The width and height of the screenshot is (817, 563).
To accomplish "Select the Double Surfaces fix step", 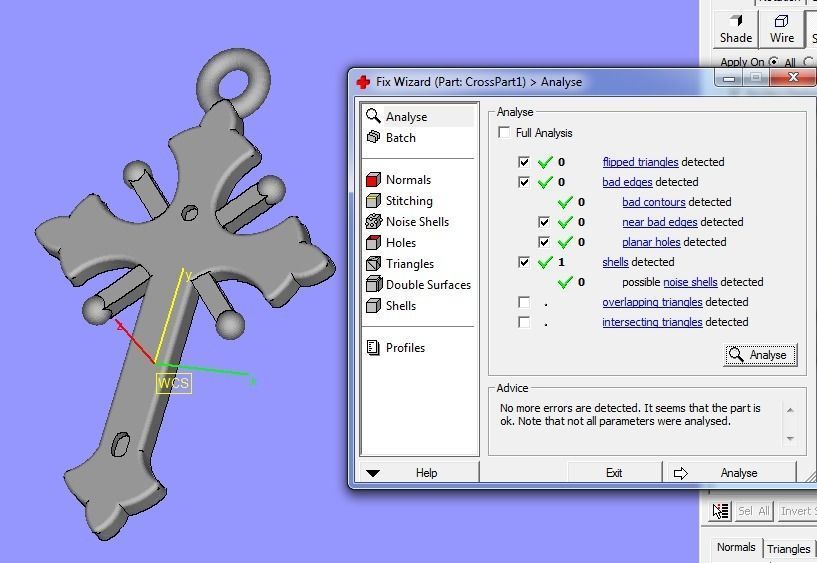I will (x=419, y=284).
